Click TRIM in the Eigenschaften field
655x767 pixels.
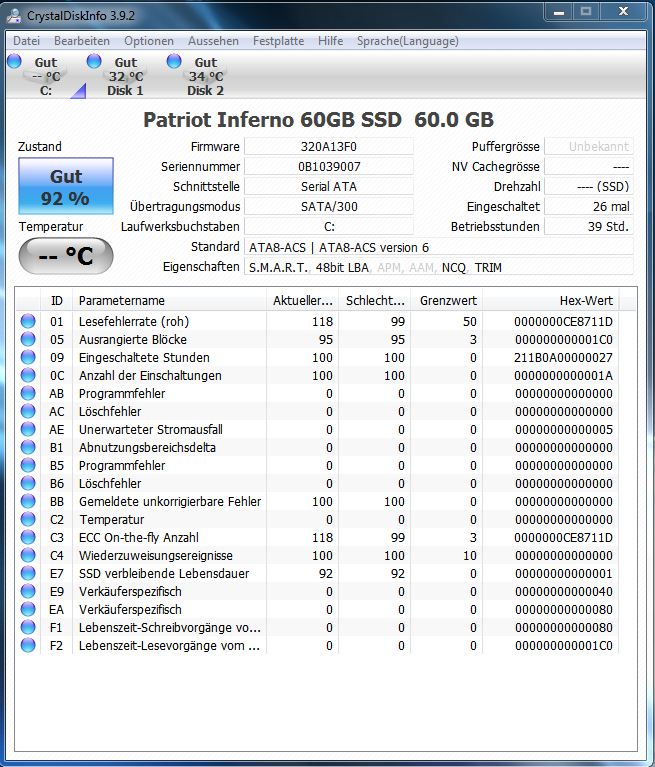click(488, 268)
